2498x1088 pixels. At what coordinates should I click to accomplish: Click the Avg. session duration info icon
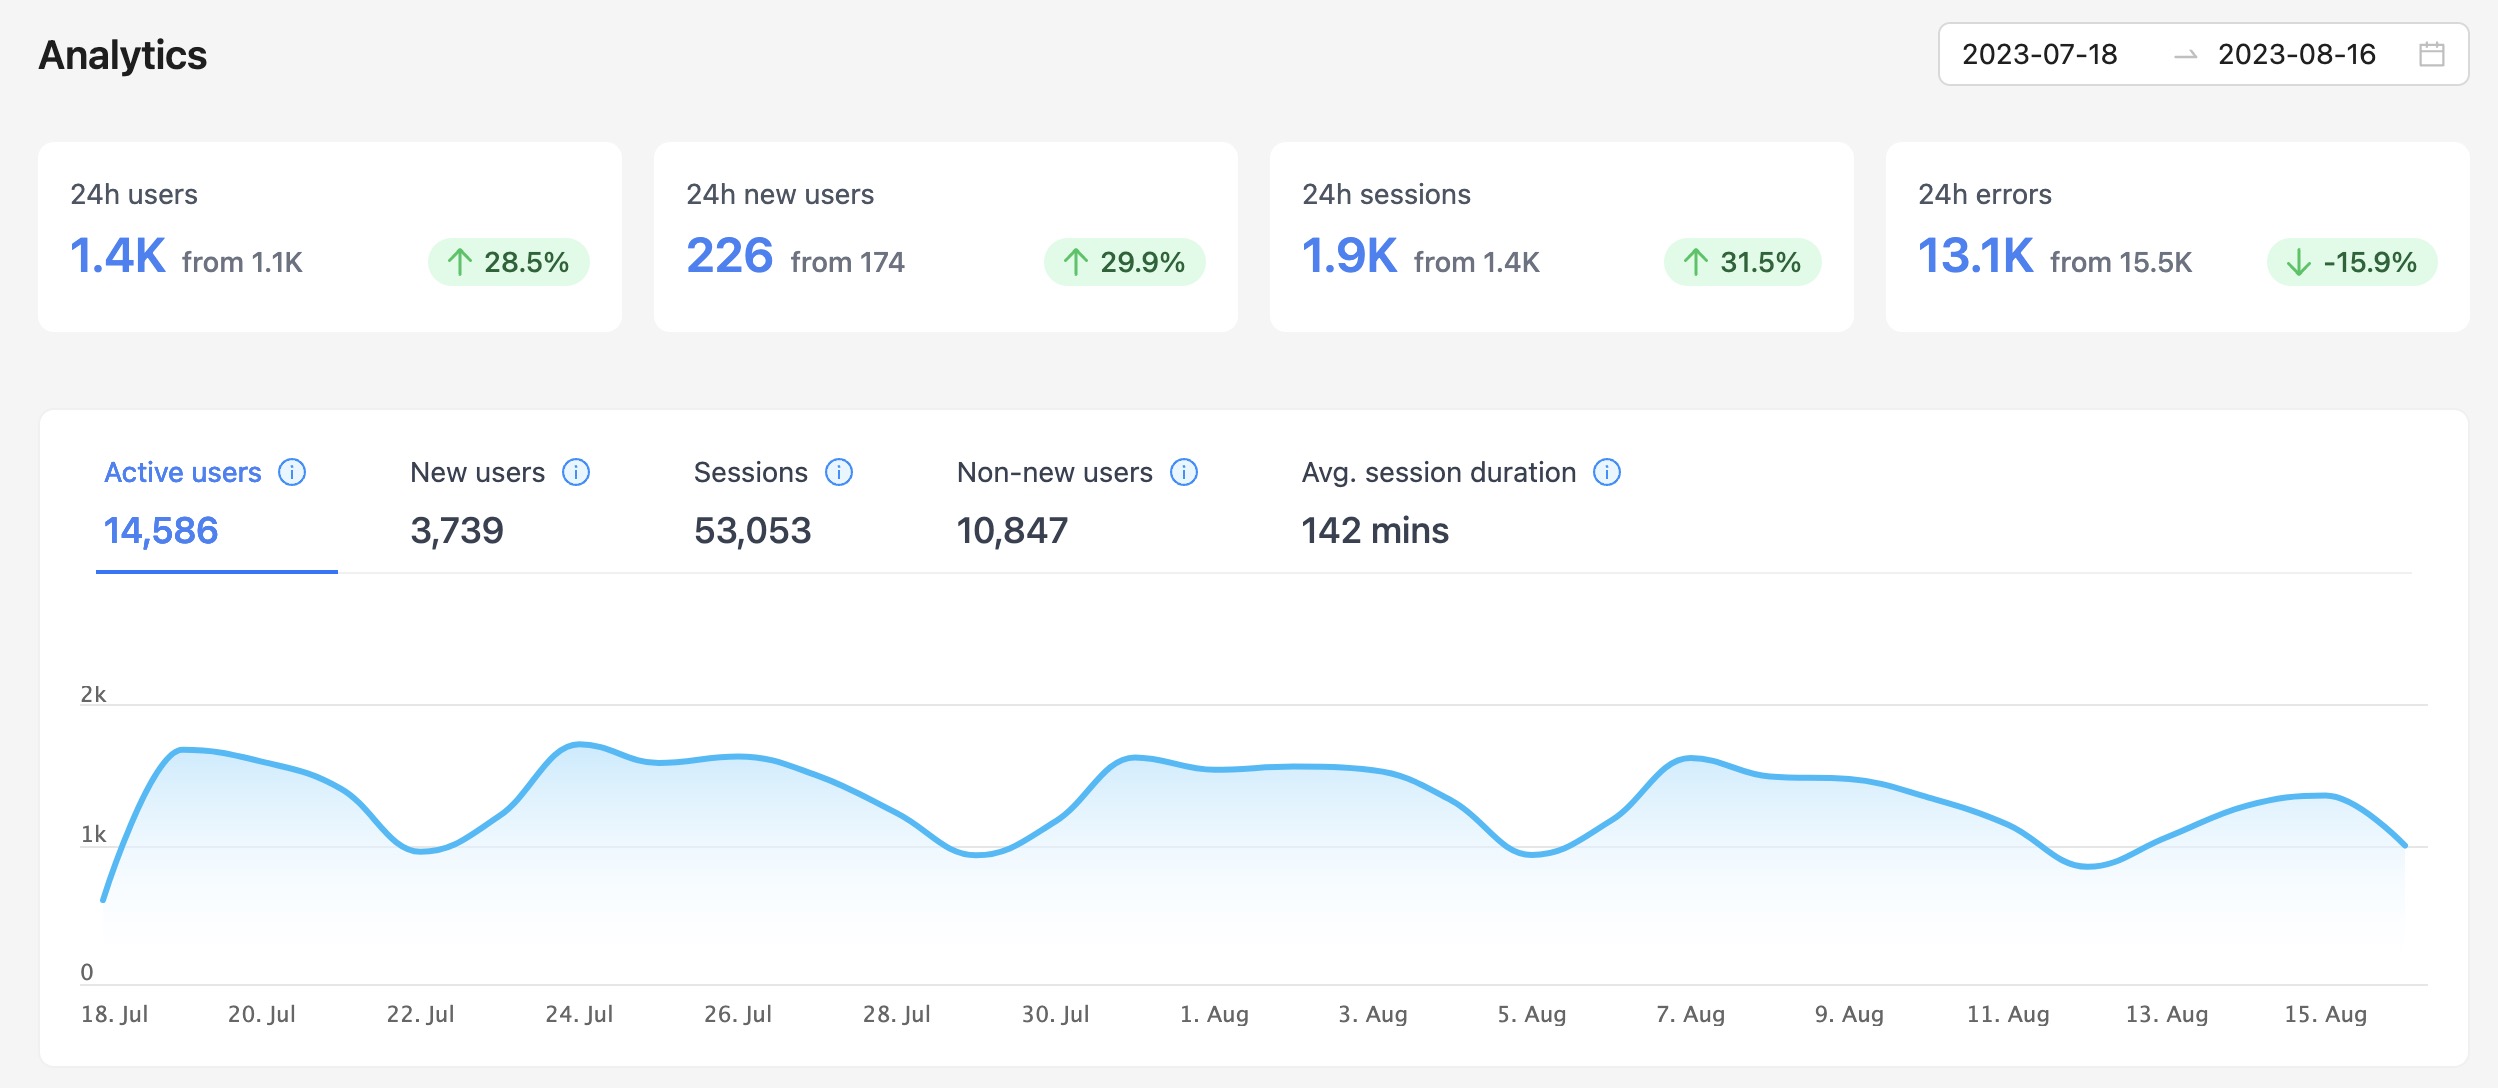1607,472
